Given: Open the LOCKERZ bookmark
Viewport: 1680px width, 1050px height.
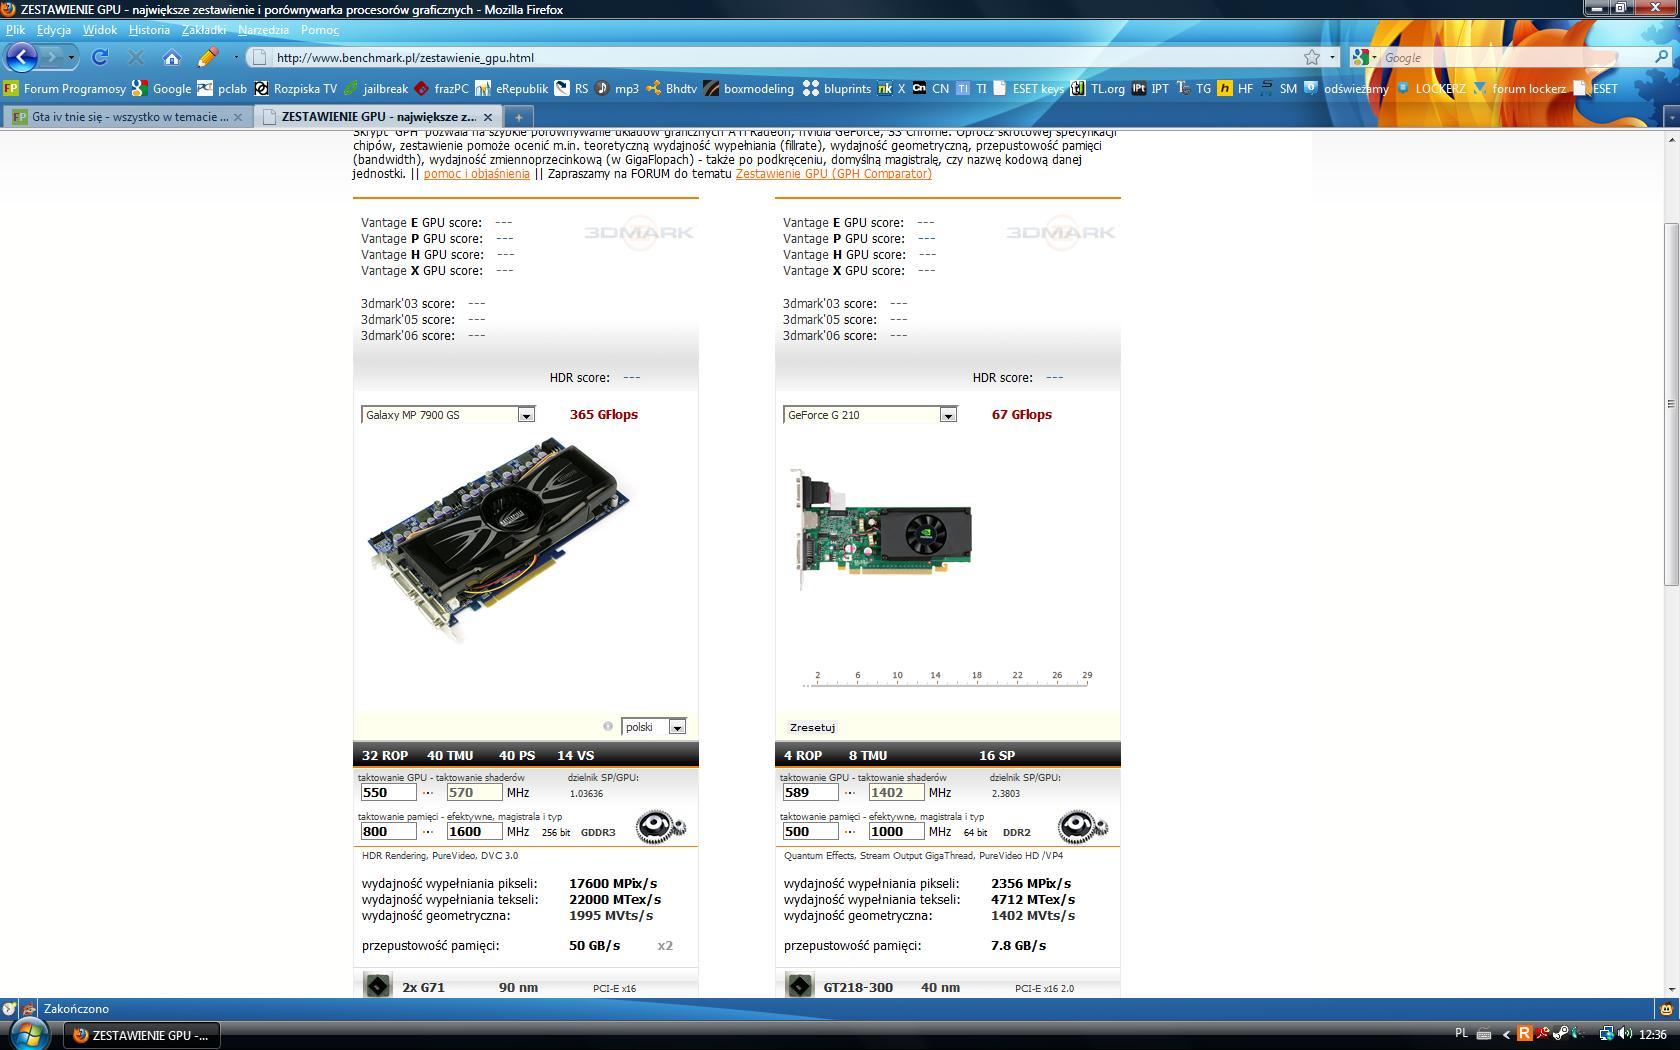Looking at the screenshot, I should (x=1430, y=88).
